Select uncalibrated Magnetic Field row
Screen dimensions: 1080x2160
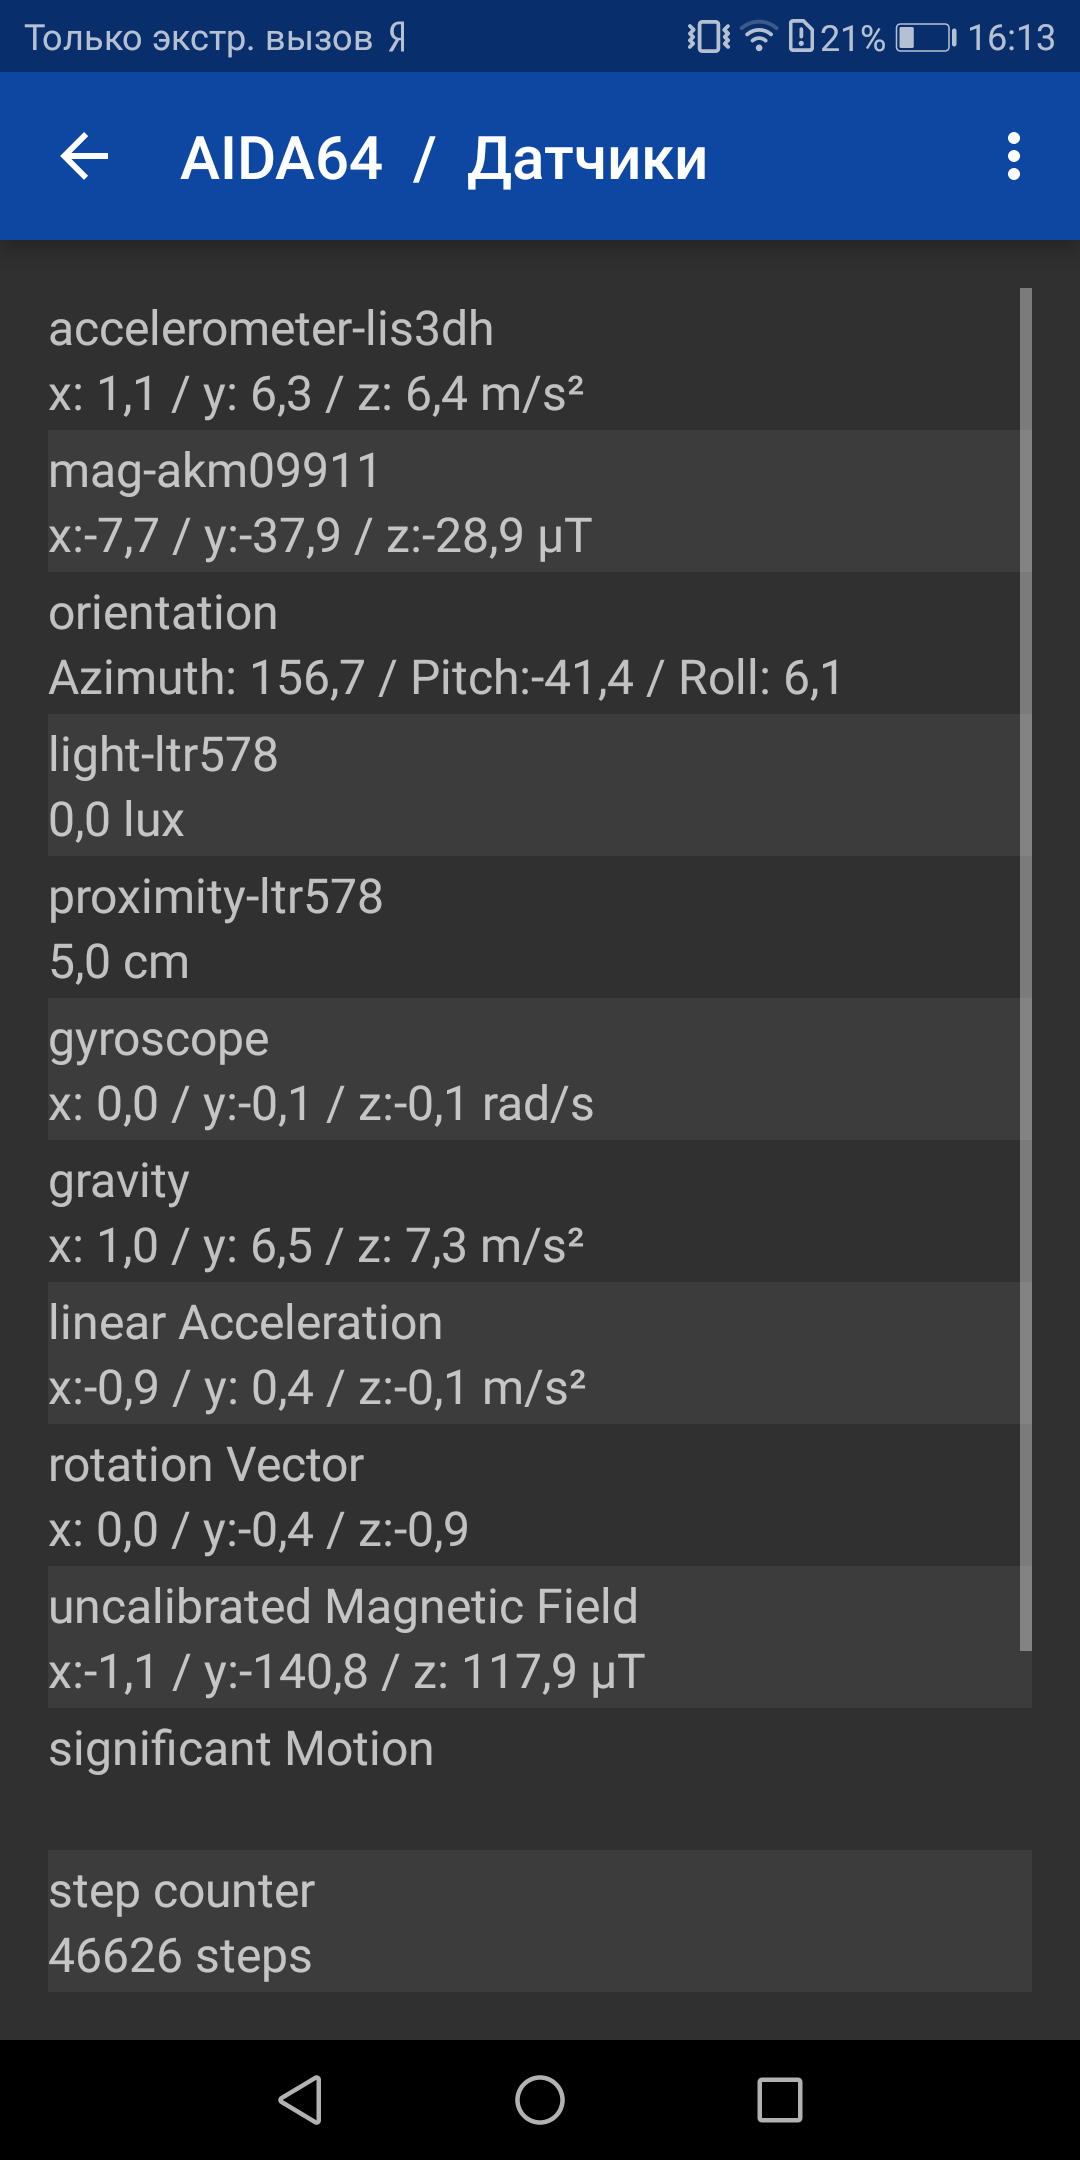(x=540, y=1637)
